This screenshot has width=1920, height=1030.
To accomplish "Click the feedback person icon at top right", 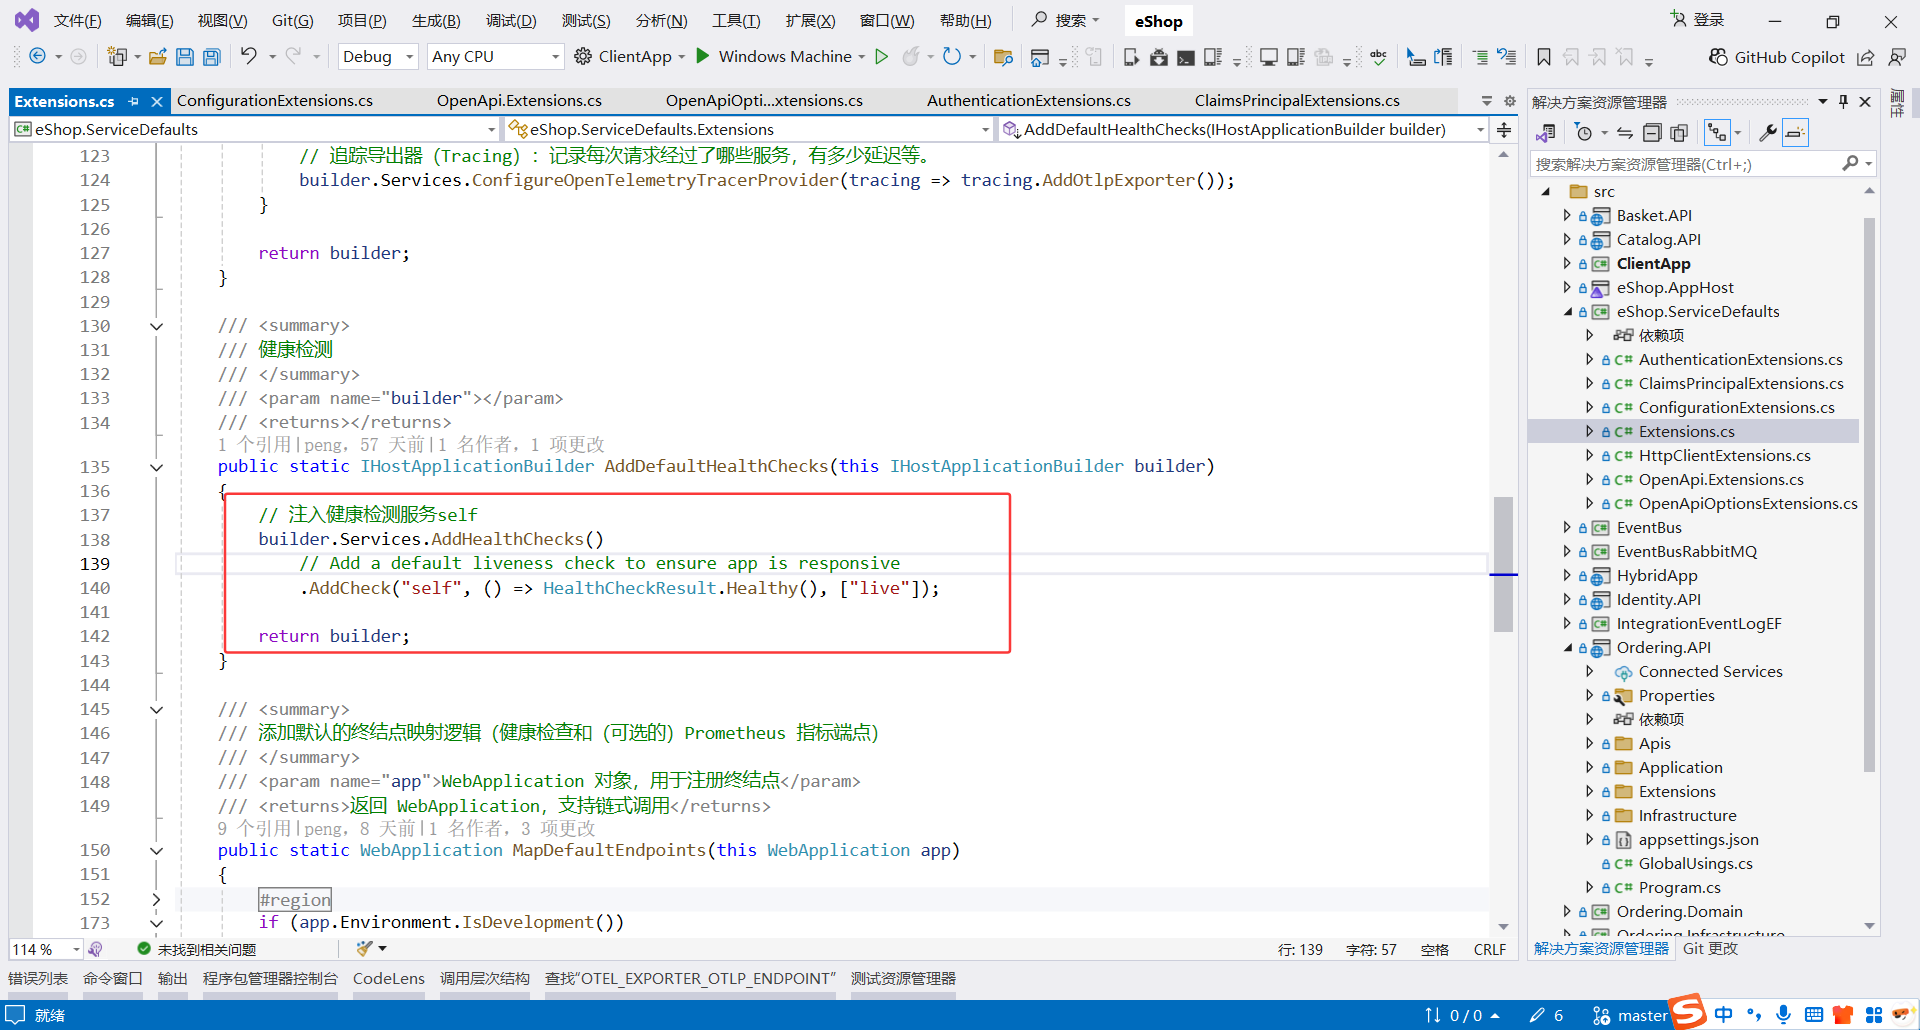I will click(x=1897, y=57).
